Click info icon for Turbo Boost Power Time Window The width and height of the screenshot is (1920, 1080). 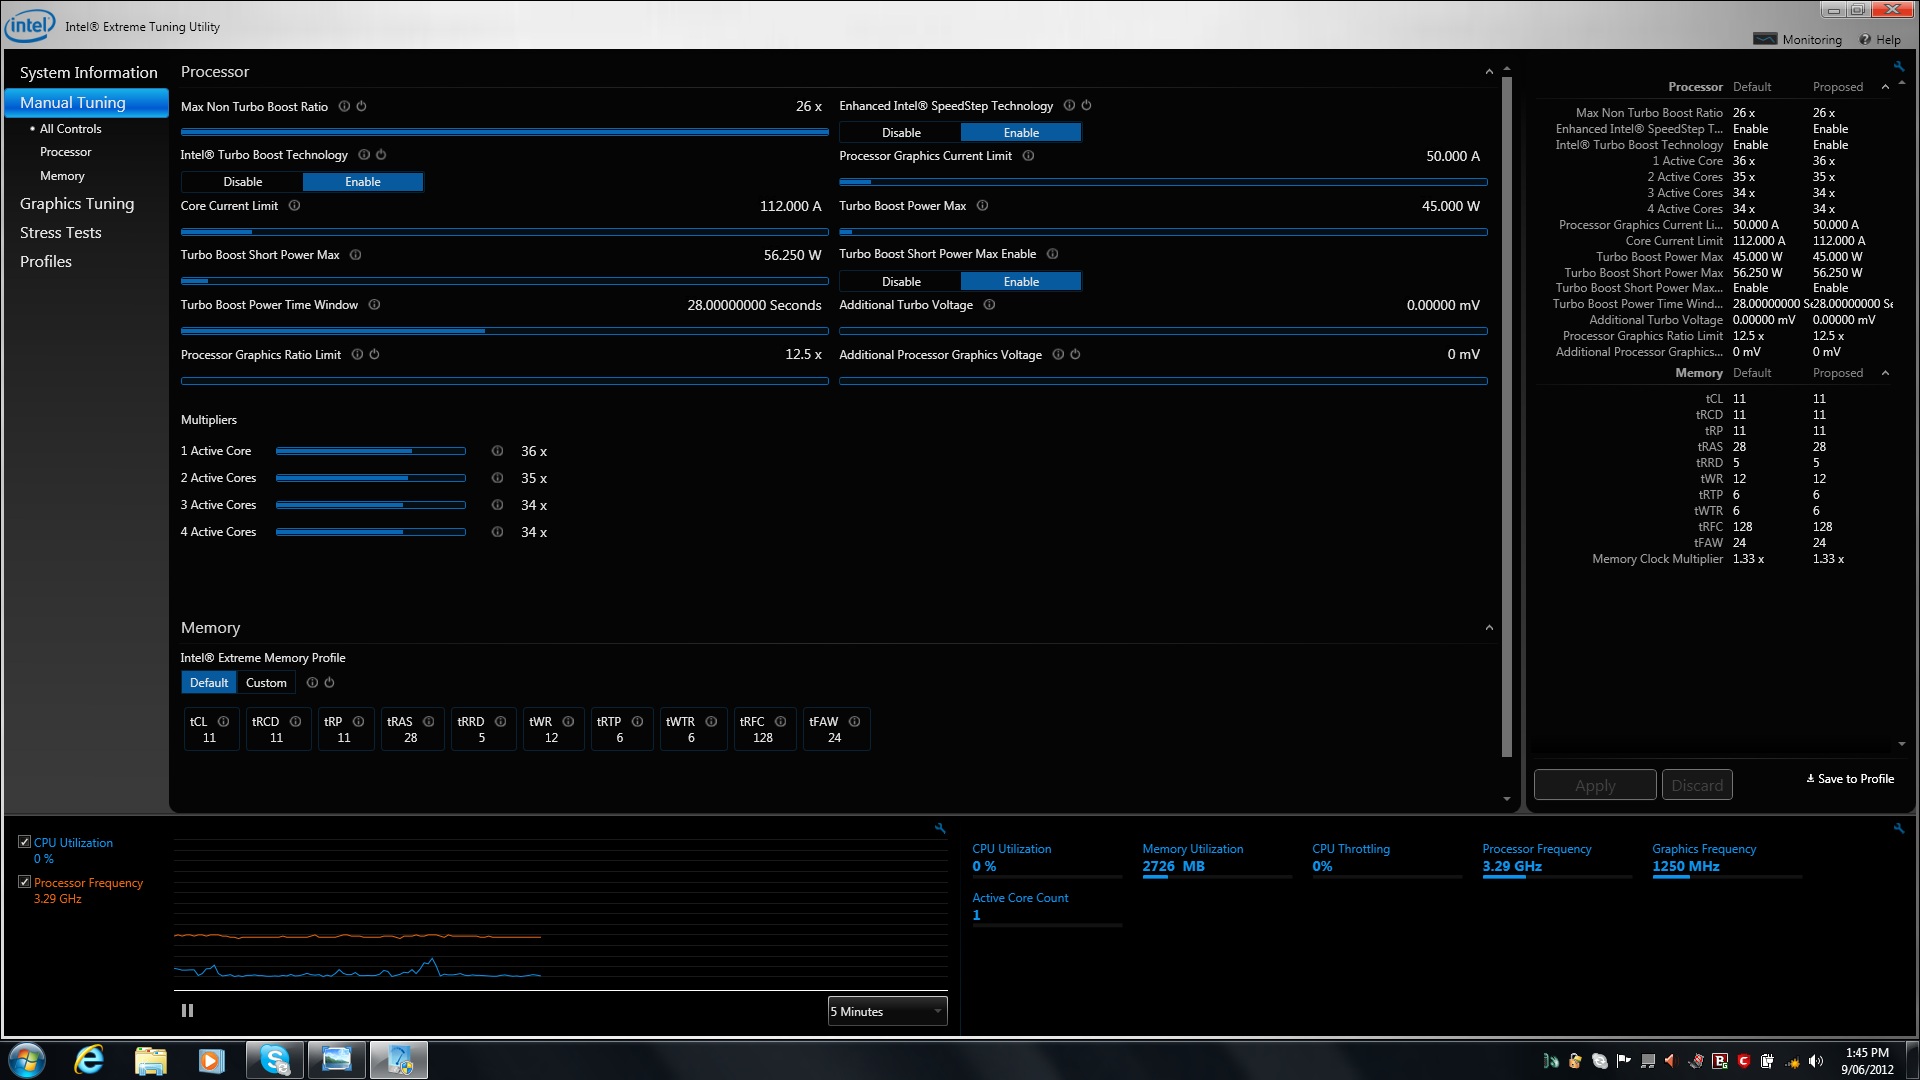374,305
